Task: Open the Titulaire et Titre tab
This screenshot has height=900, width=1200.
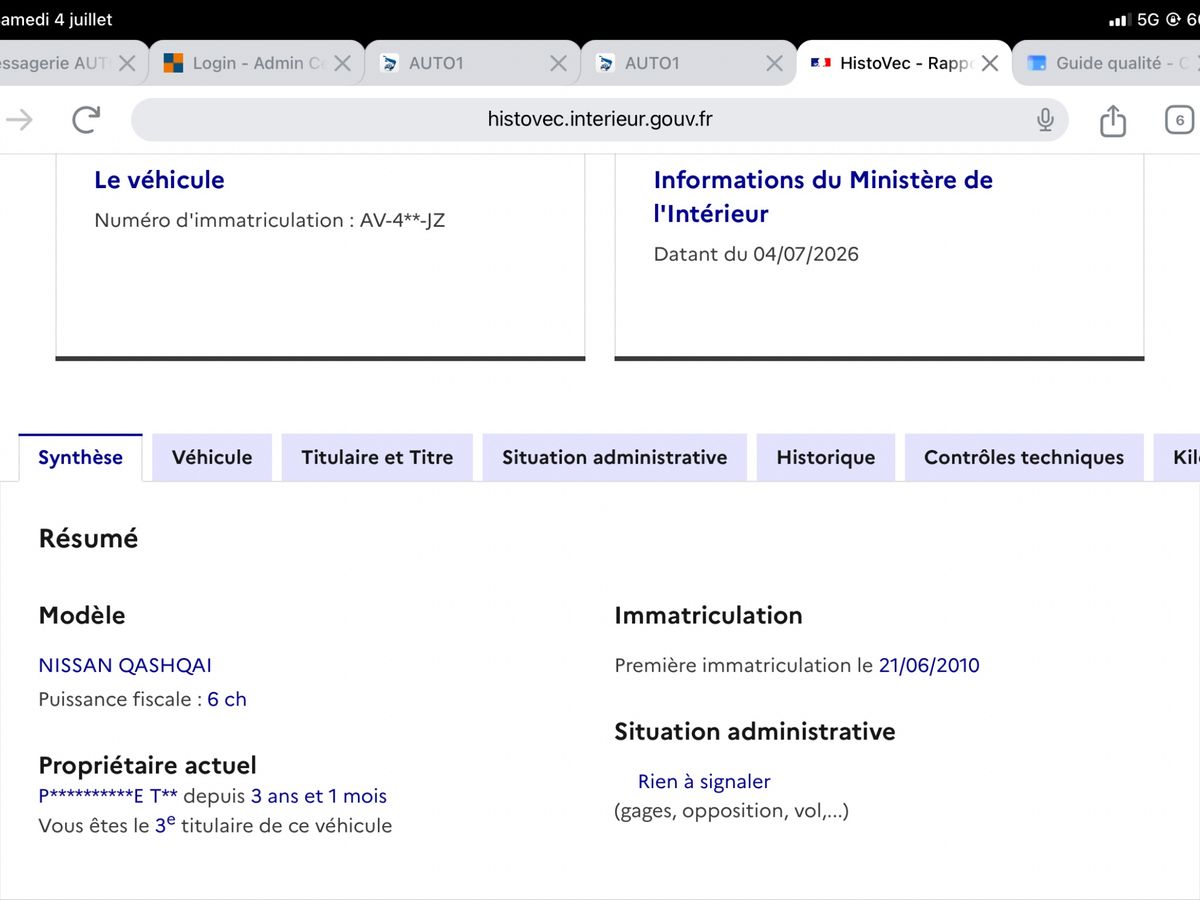Action: 377,457
